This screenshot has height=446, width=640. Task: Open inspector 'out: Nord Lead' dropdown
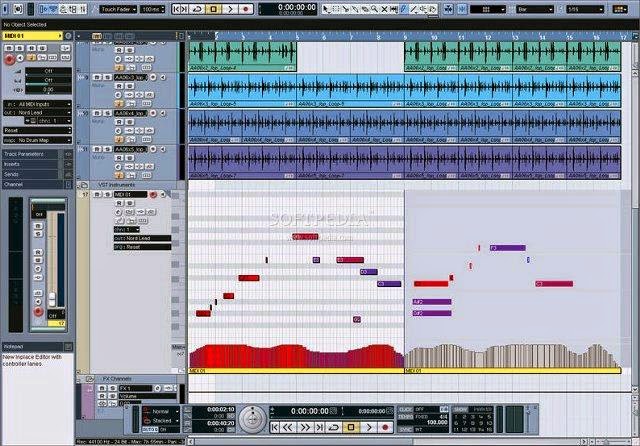38,112
